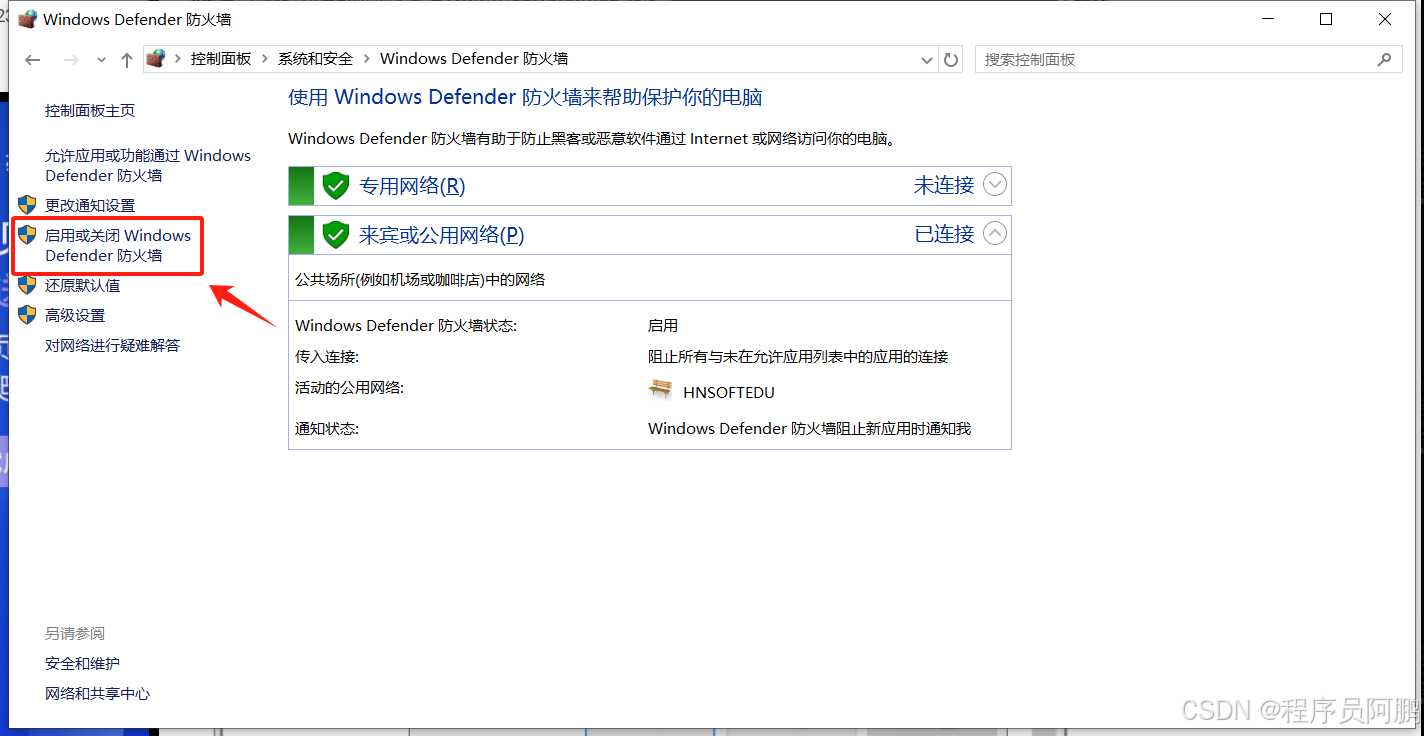1424x736 pixels.
Task: Maximize the Windows Defender 防火墙 window
Action: pyautogui.click(x=1326, y=19)
